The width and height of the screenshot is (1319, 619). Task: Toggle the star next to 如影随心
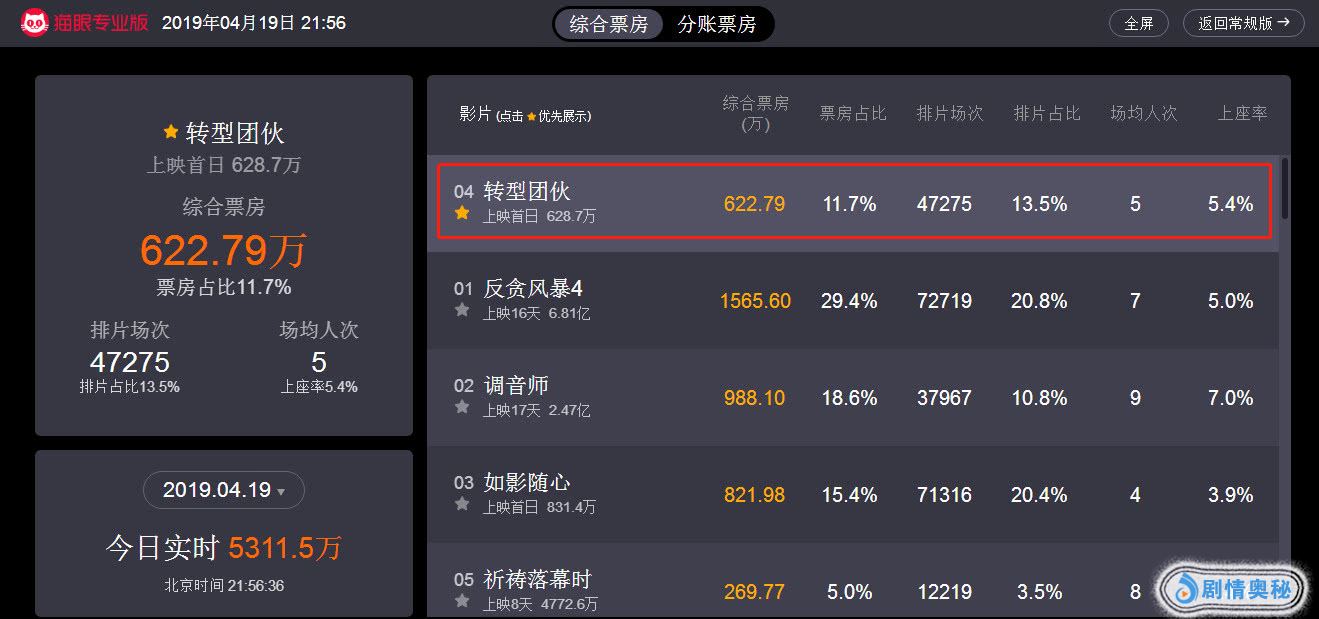[462, 504]
